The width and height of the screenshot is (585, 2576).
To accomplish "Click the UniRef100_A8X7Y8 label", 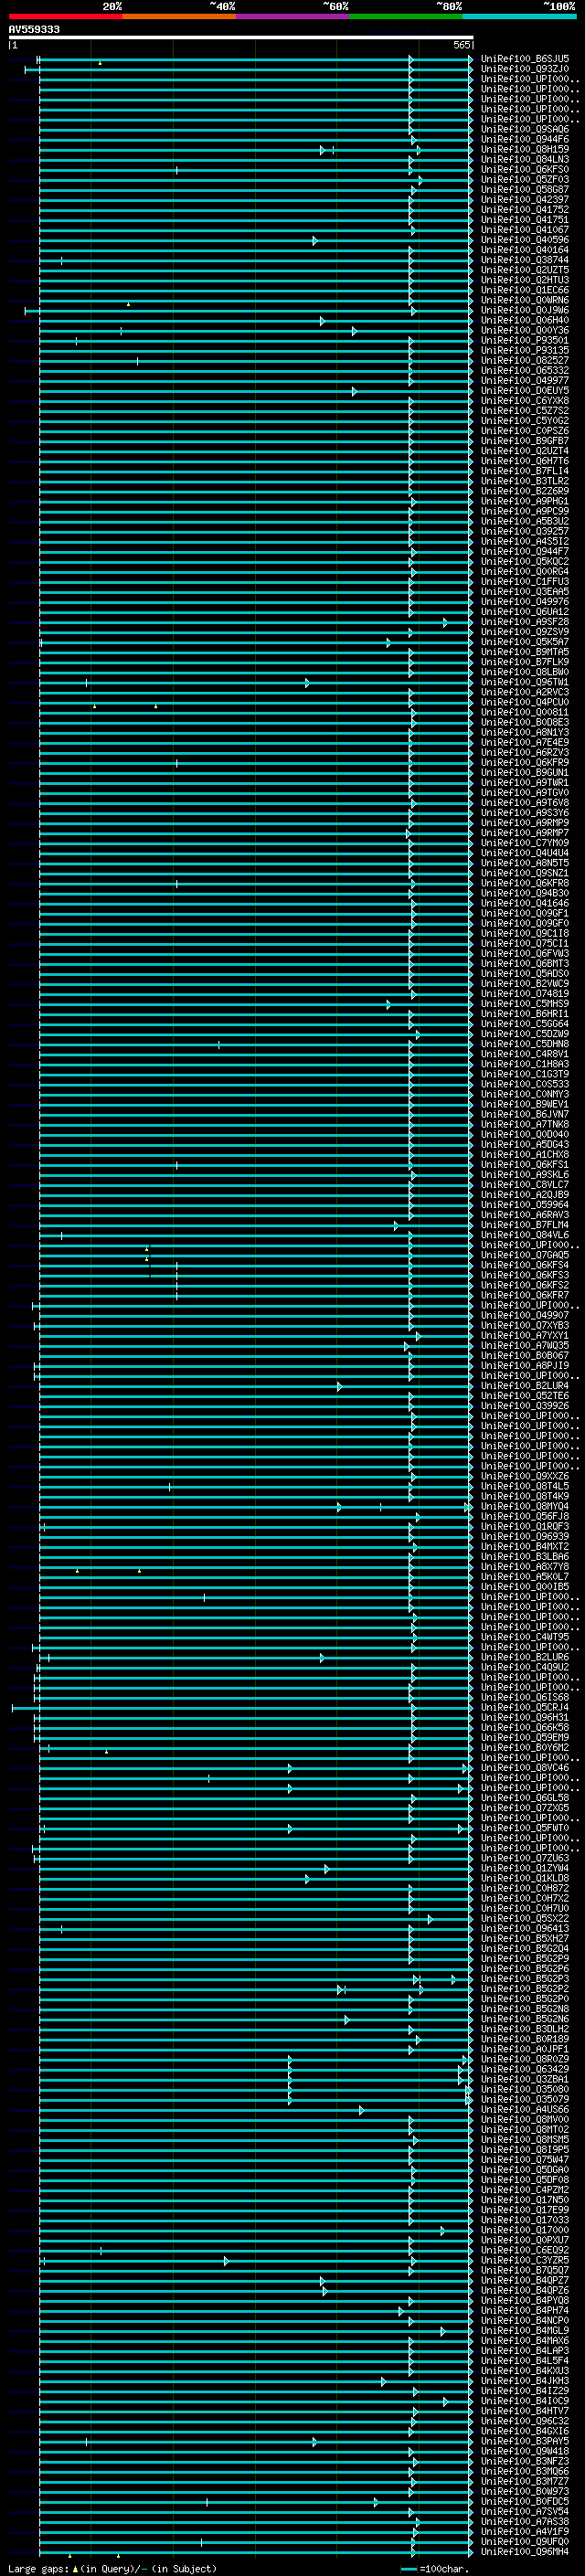I will click(525, 1566).
